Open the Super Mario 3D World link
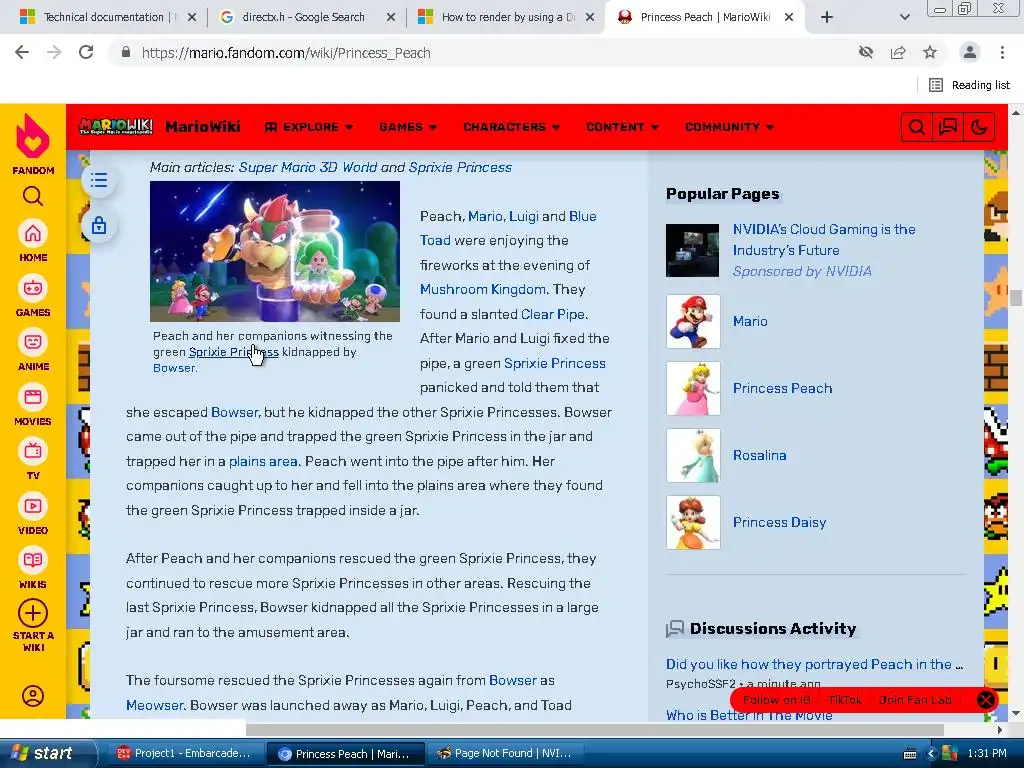Image resolution: width=1024 pixels, height=768 pixels. coord(308,167)
